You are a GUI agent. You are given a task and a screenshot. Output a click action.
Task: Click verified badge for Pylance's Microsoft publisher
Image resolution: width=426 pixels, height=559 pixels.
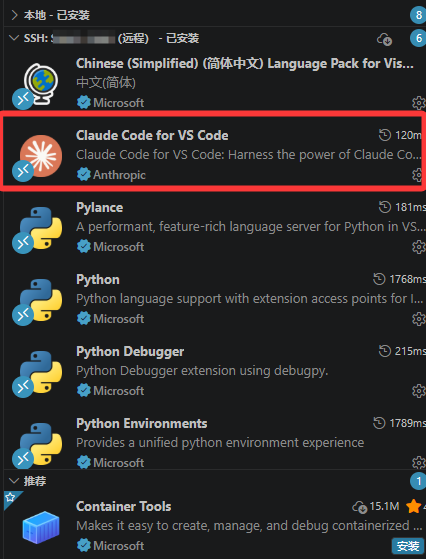click(84, 247)
